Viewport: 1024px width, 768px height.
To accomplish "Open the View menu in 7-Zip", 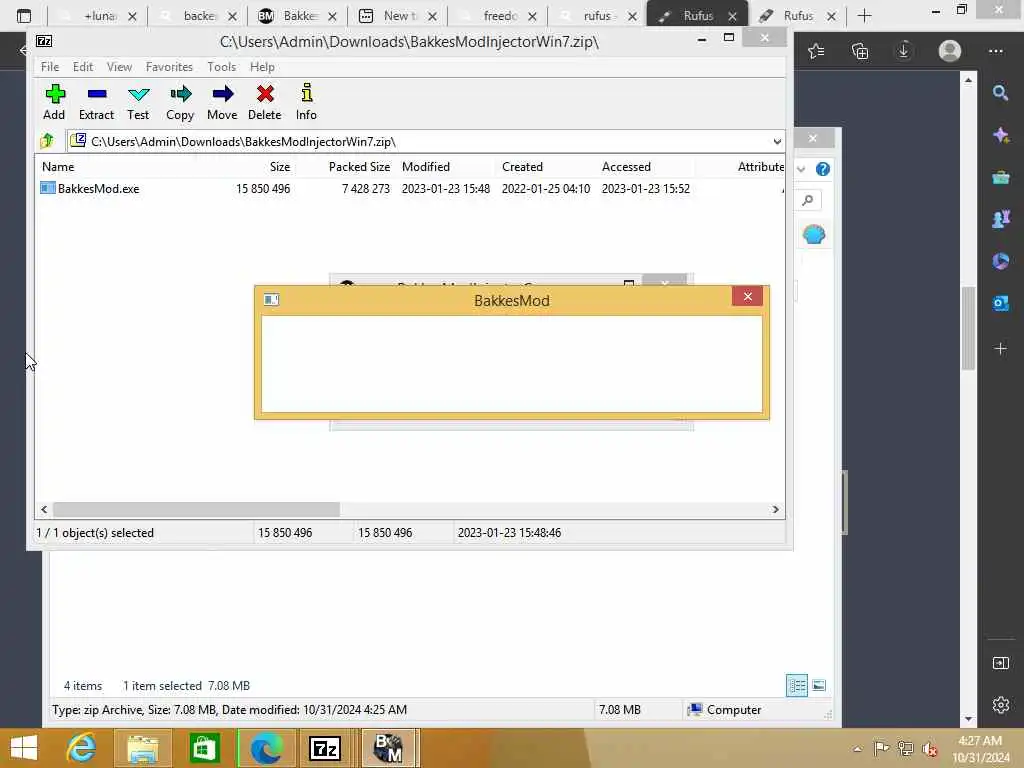I will 120,67.
